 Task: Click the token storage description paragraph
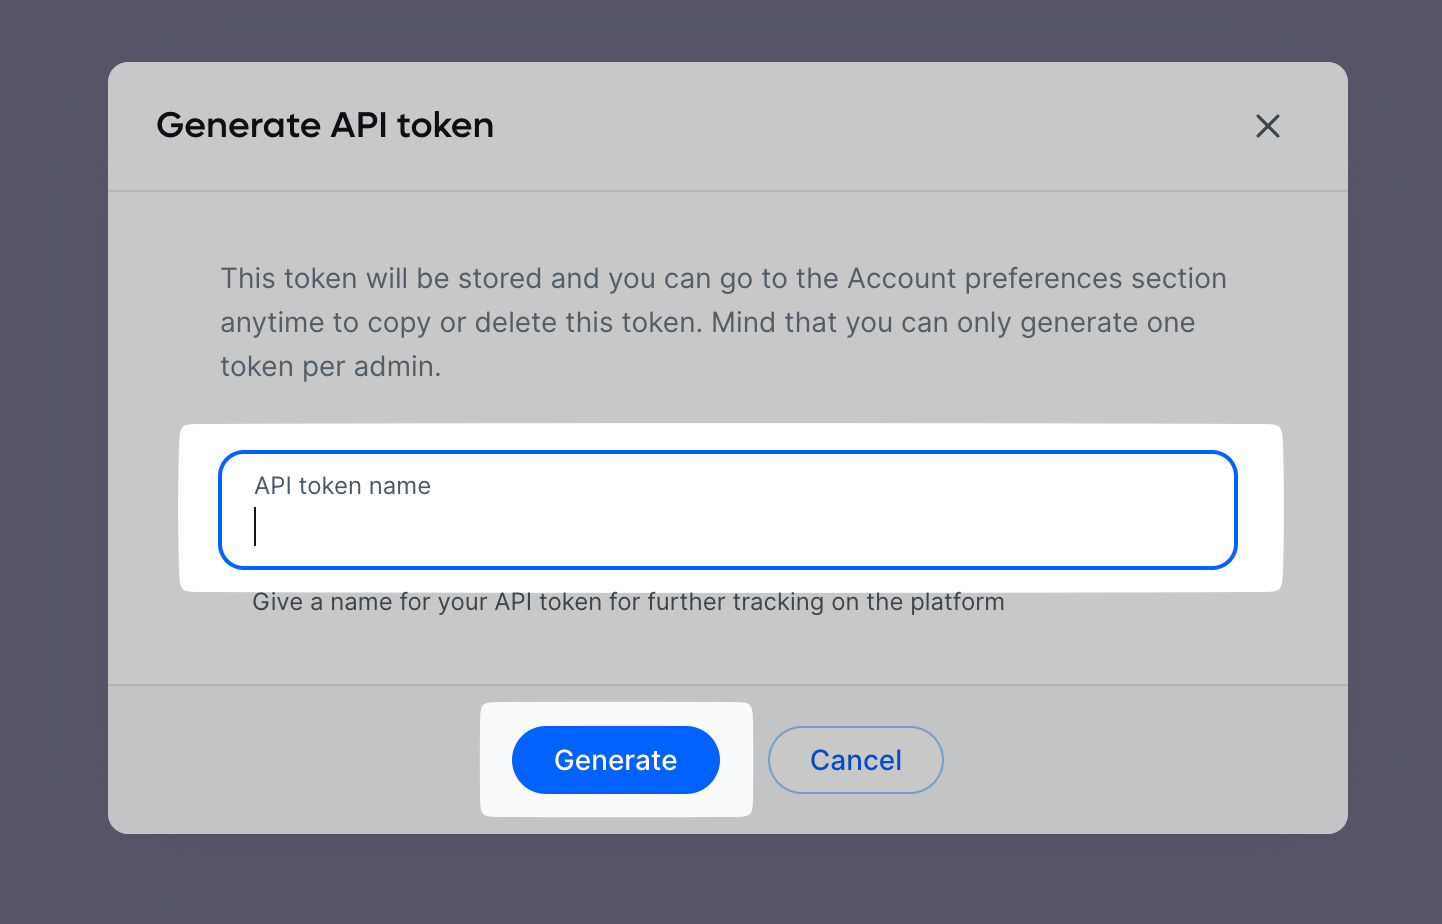pyautogui.click(x=722, y=322)
